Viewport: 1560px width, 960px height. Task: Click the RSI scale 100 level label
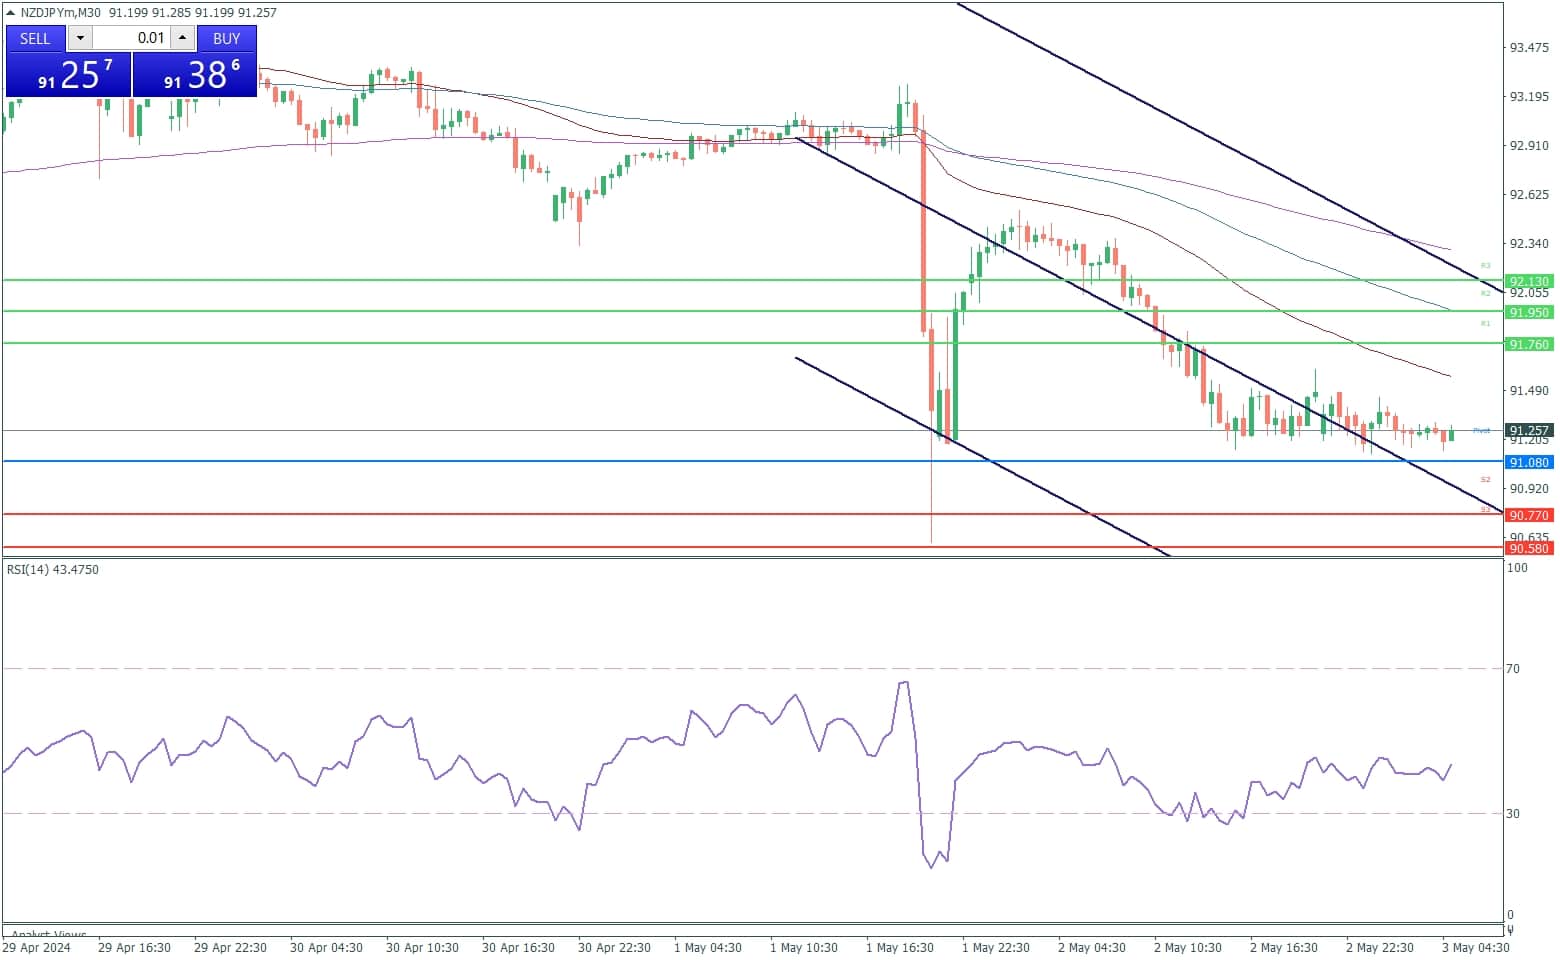point(1517,568)
